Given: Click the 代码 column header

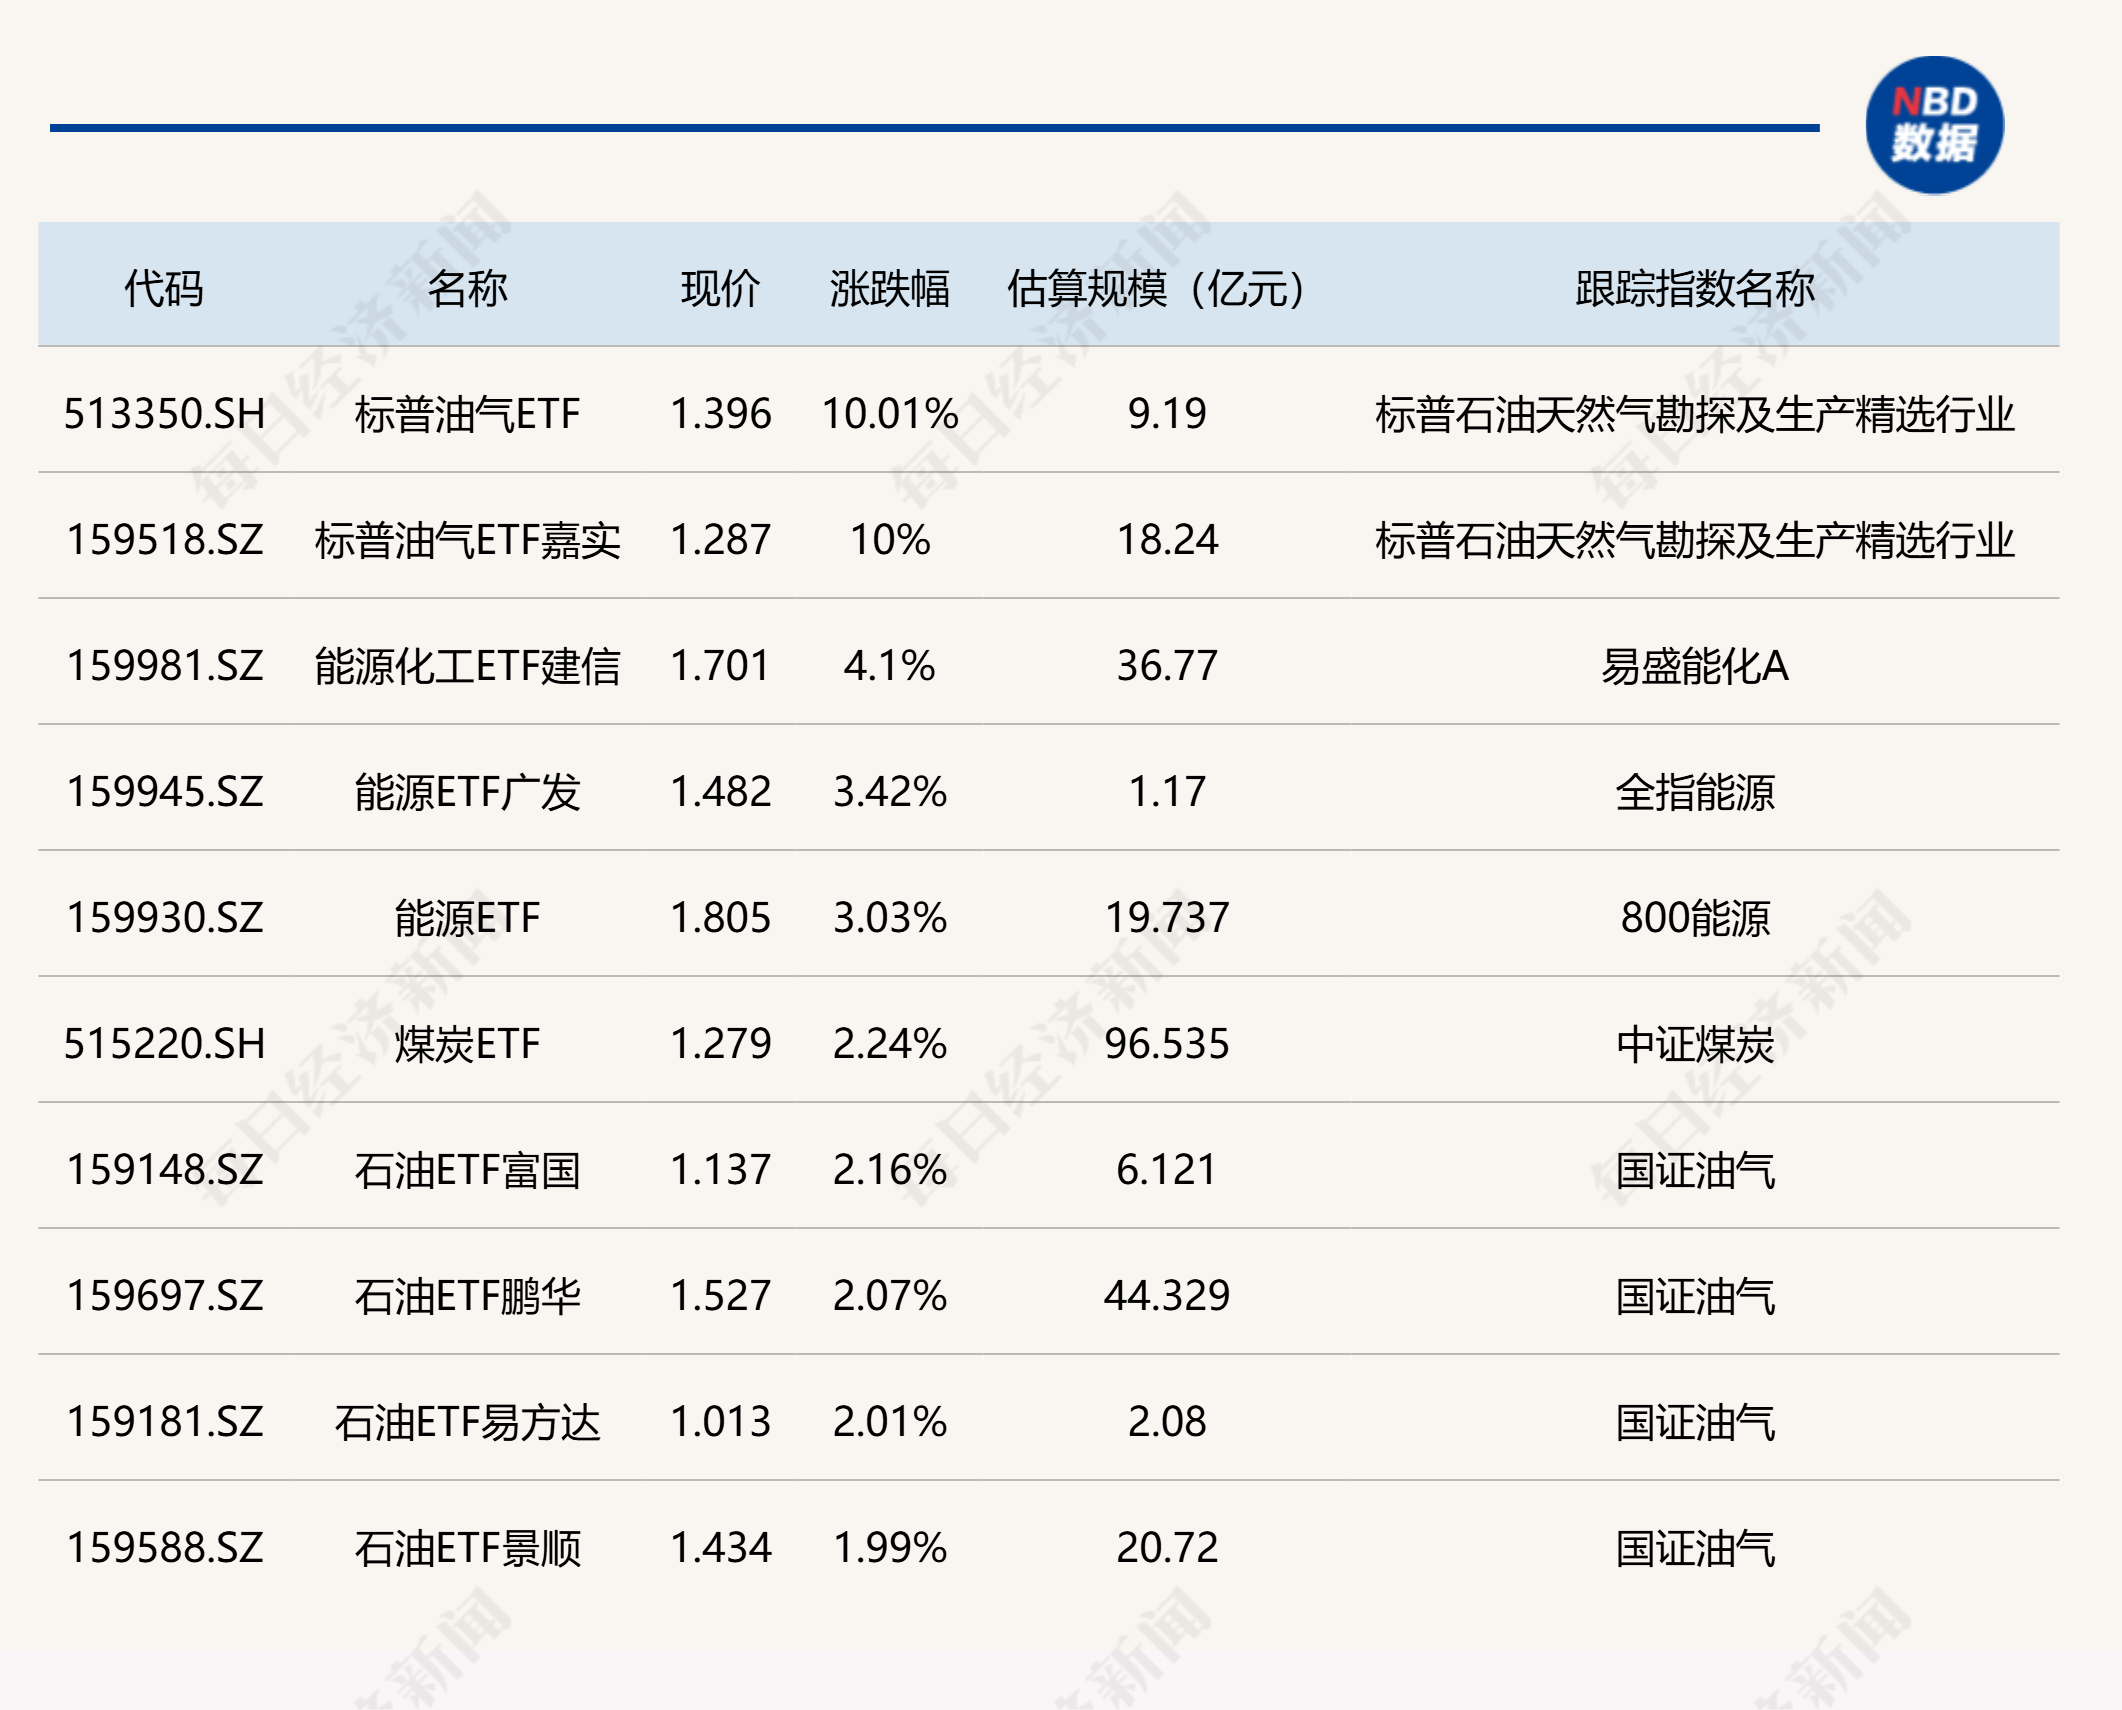Looking at the screenshot, I should 164,289.
